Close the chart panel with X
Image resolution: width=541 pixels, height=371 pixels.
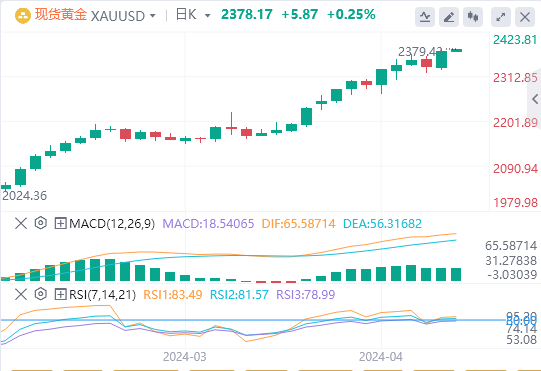coord(525,17)
